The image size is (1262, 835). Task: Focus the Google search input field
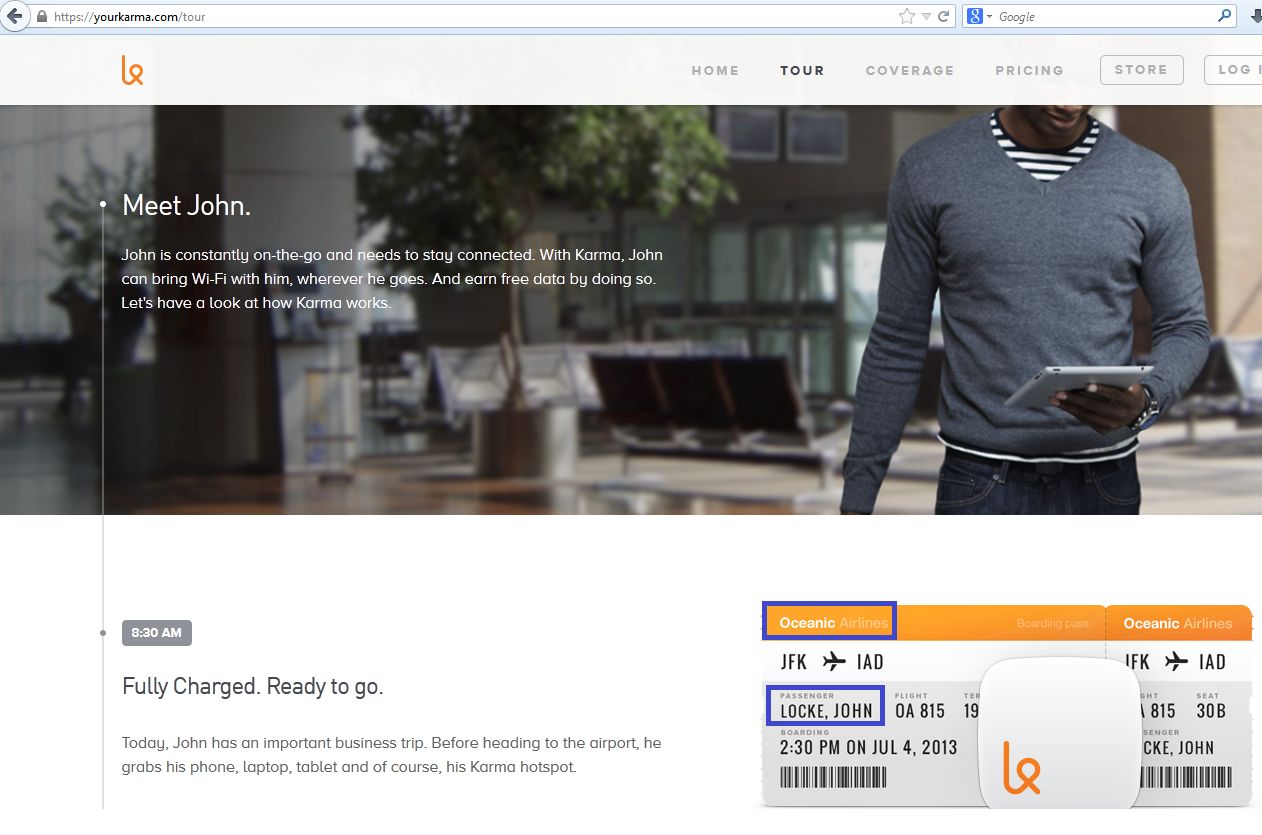(x=1100, y=17)
